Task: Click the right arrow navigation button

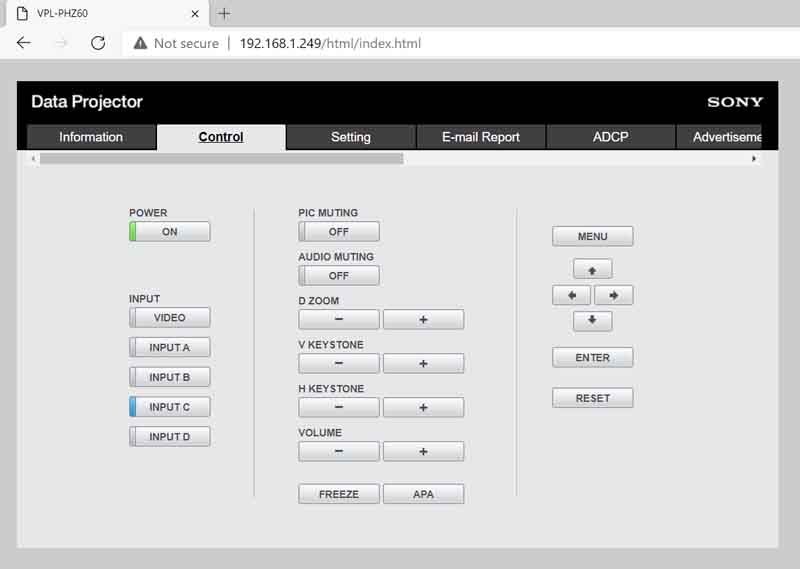Action: click(x=613, y=295)
